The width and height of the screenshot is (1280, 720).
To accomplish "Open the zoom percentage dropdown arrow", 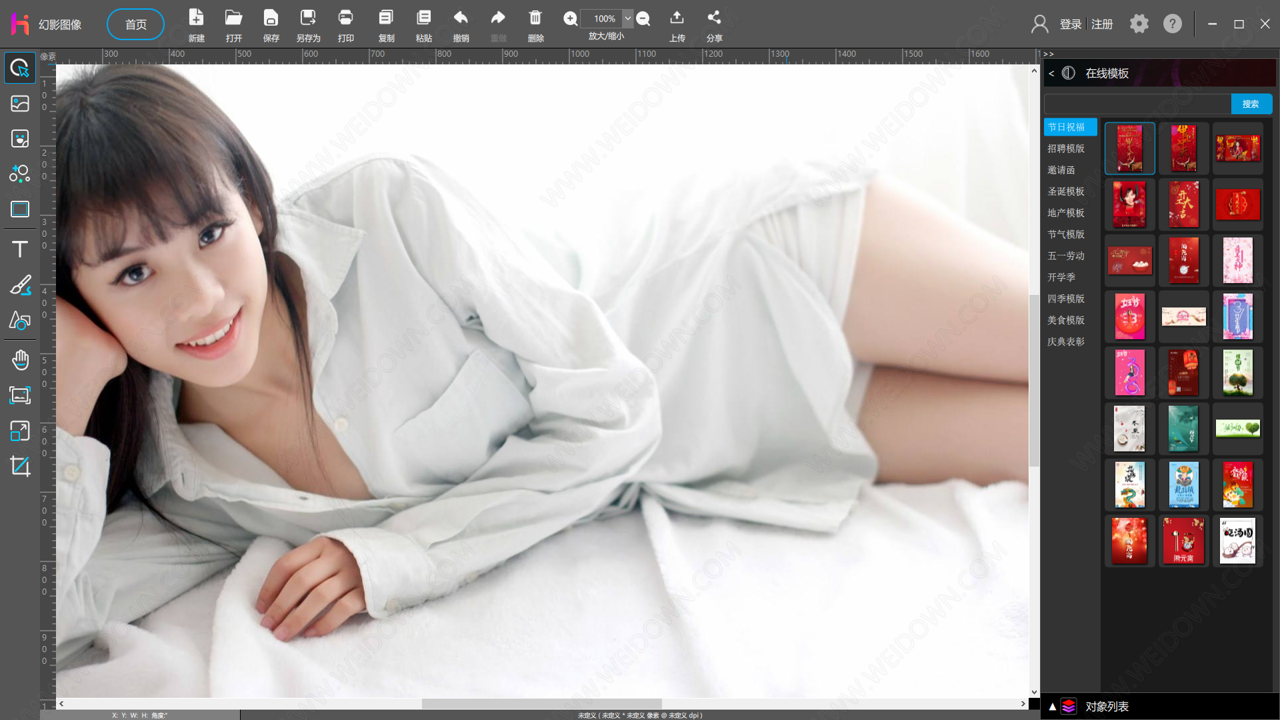I will 628,18.
